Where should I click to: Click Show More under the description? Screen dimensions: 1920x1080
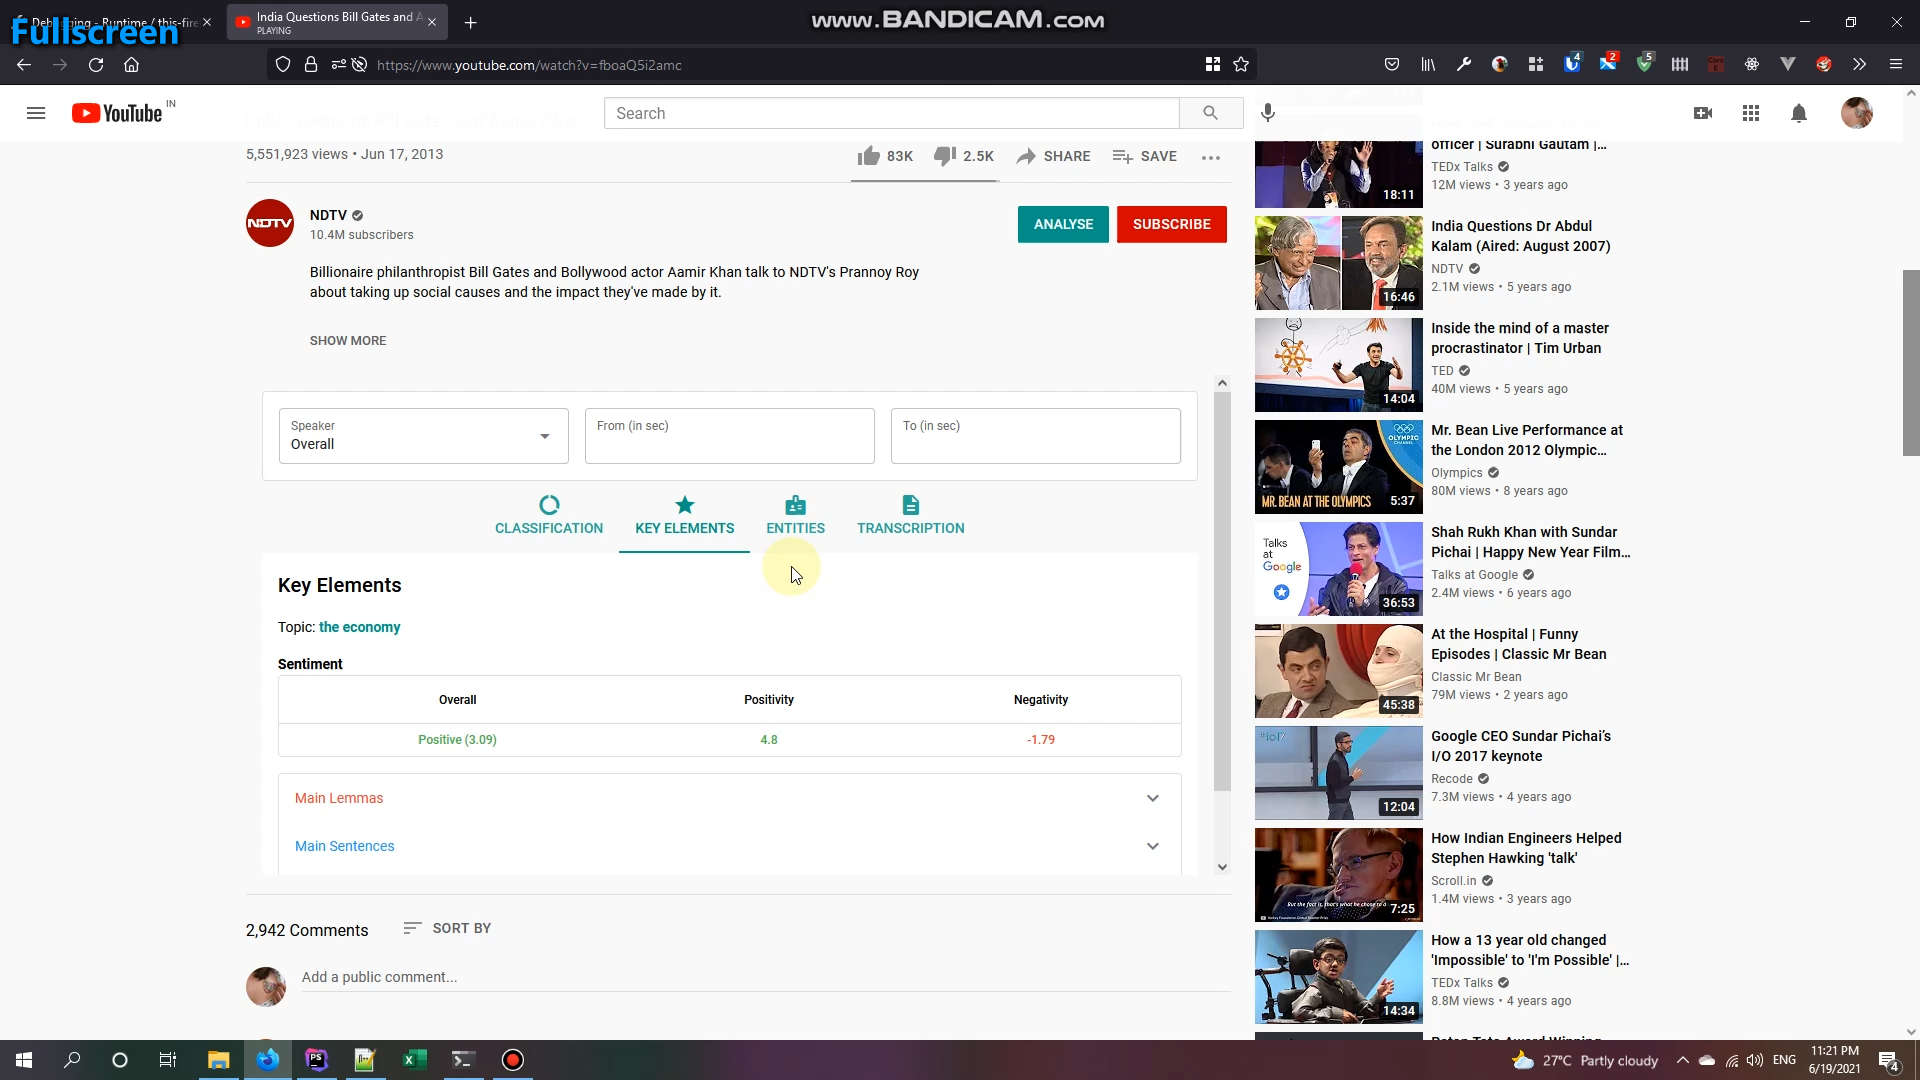pyautogui.click(x=347, y=340)
